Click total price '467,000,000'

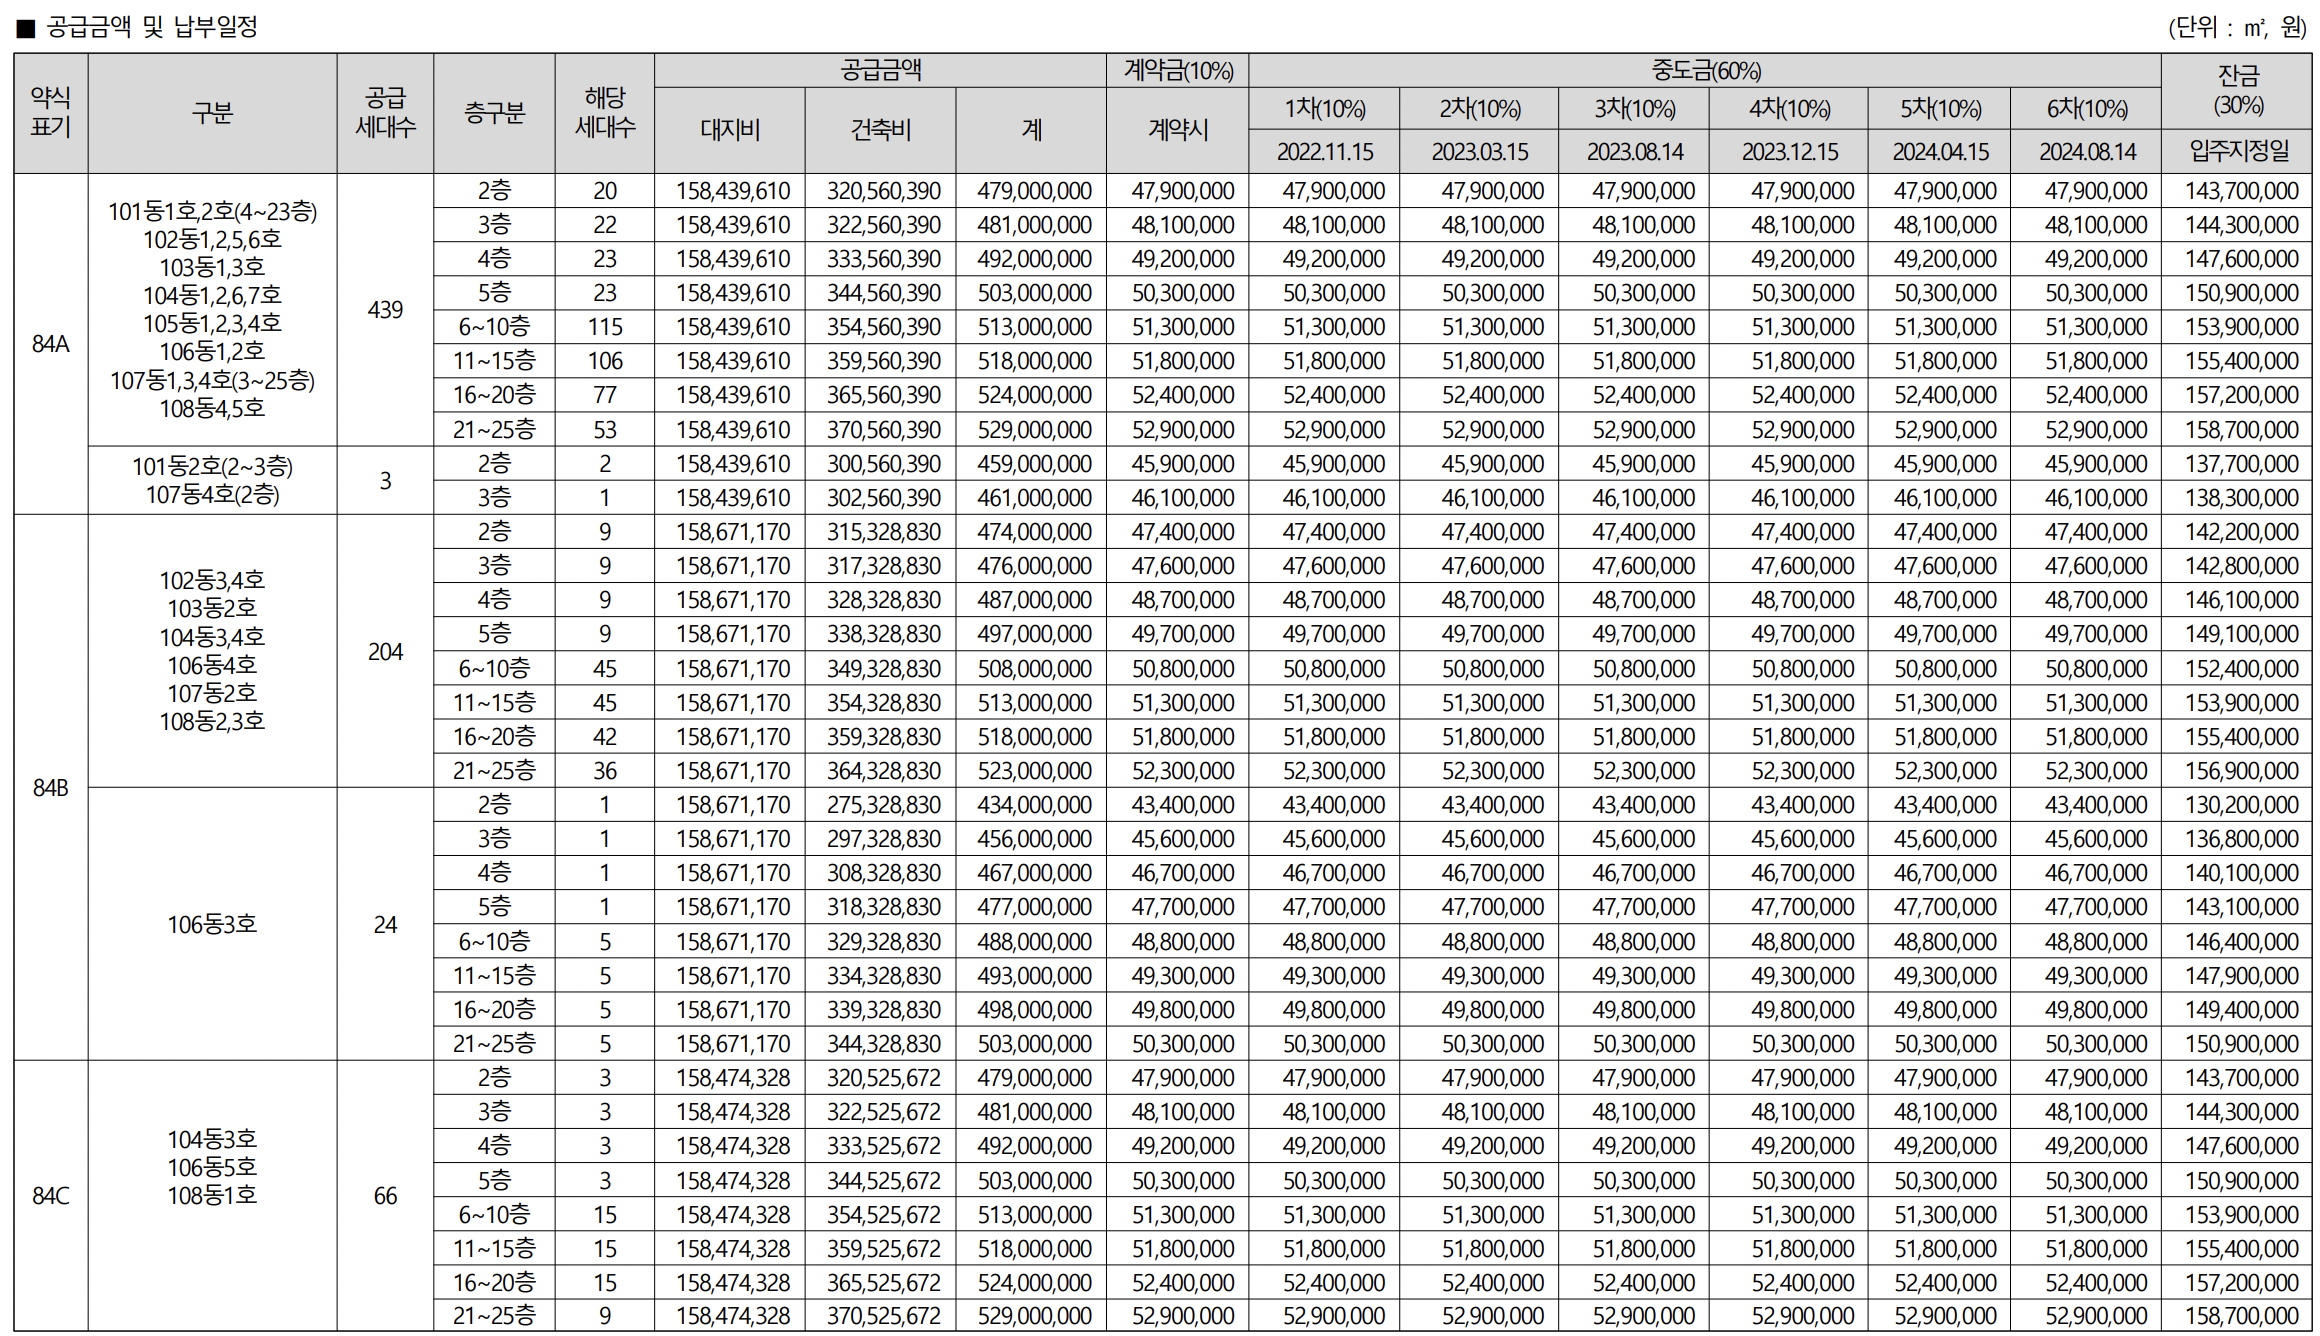pyautogui.click(x=1034, y=873)
